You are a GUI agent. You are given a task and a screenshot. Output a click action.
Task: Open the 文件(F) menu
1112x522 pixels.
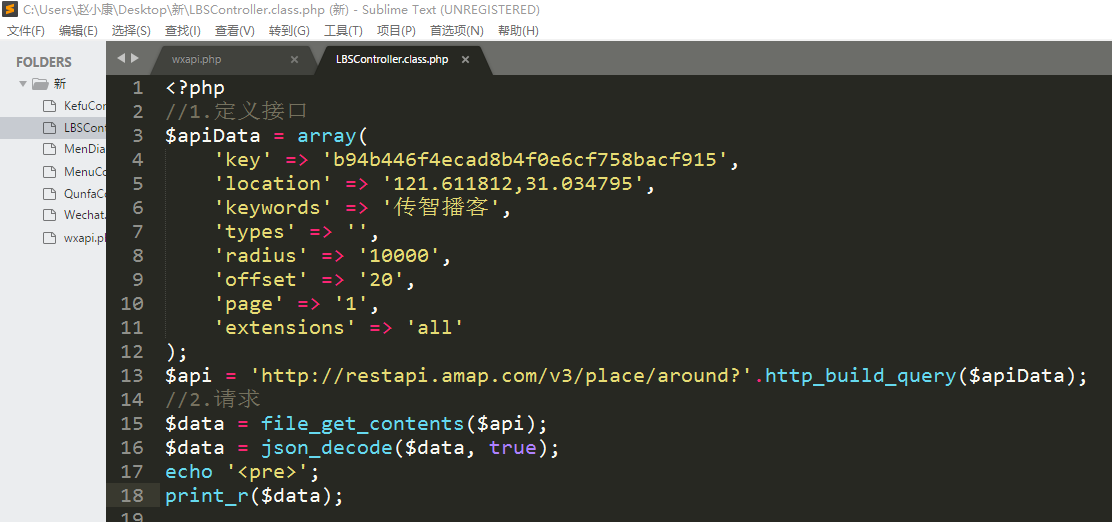26,31
